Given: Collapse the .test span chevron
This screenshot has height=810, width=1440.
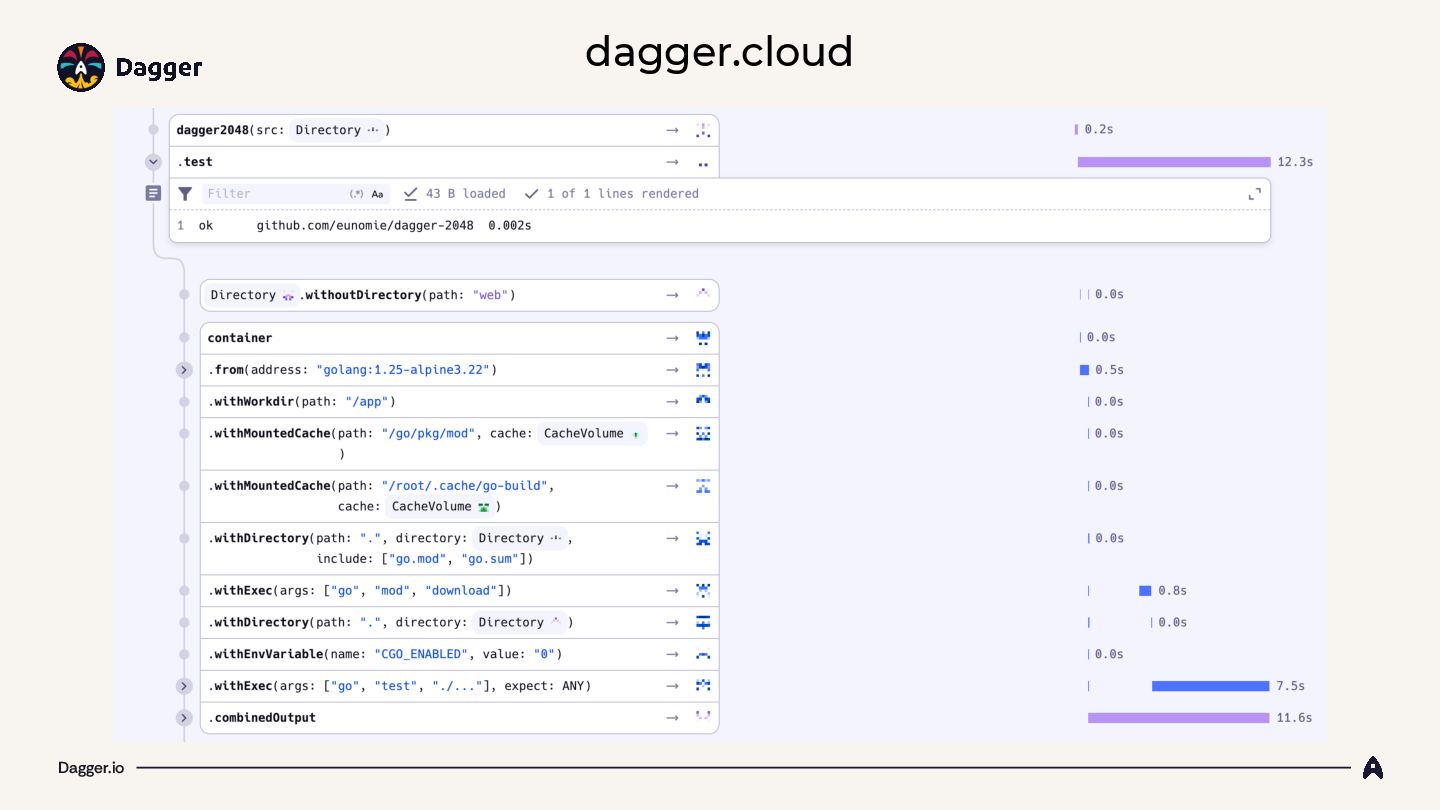Looking at the screenshot, I should pyautogui.click(x=153, y=161).
